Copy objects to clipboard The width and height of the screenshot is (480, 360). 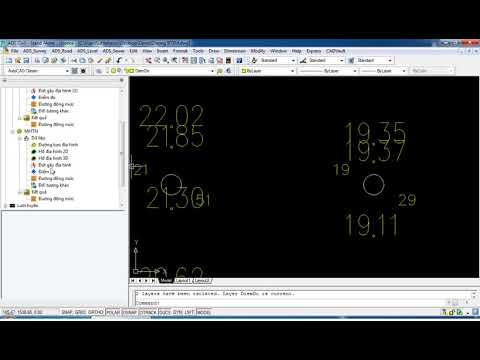(x=82, y=60)
